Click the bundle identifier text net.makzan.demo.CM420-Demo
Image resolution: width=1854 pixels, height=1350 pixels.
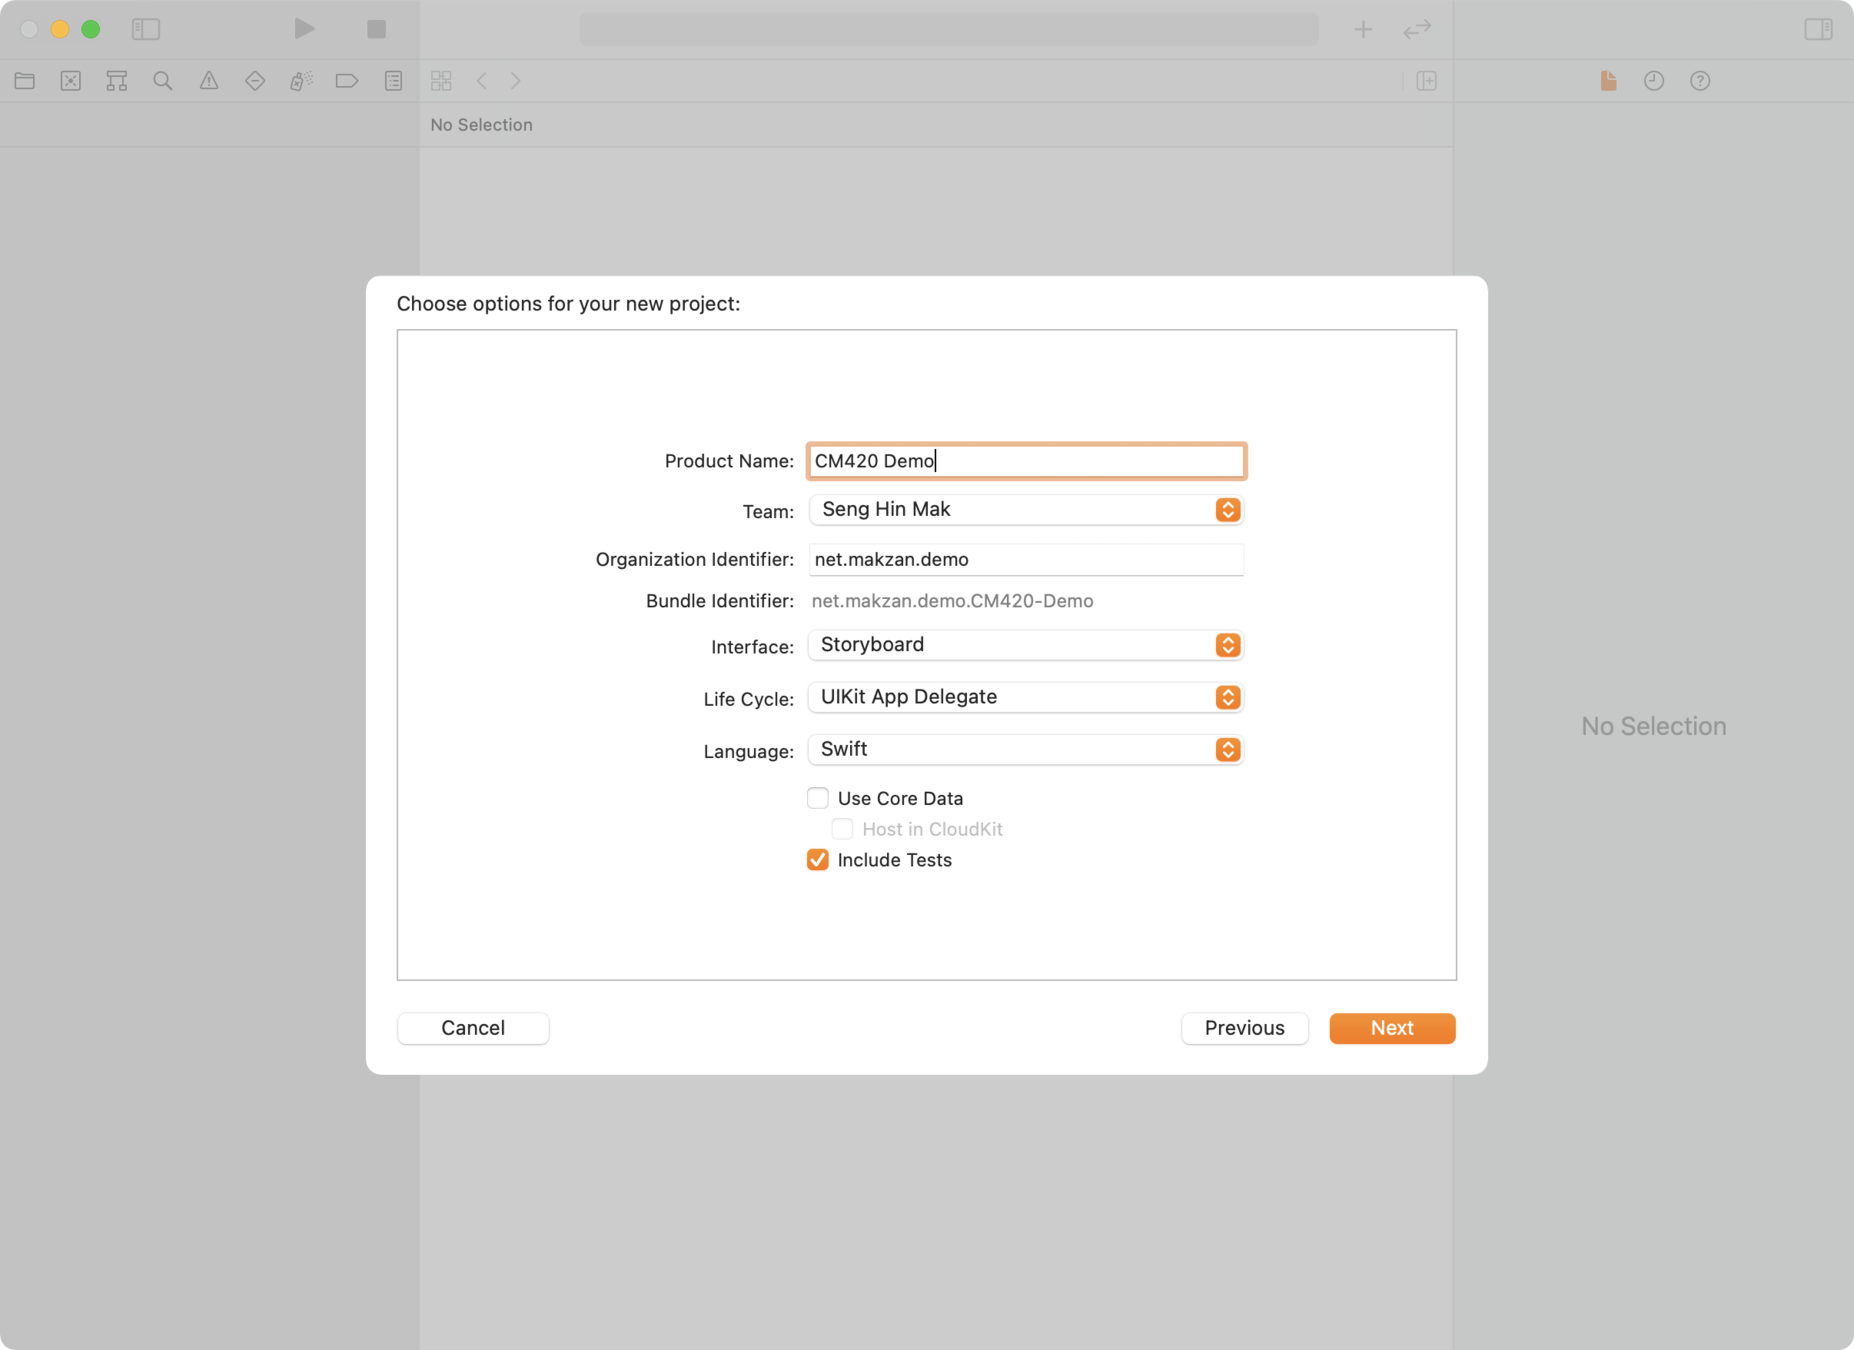952,601
